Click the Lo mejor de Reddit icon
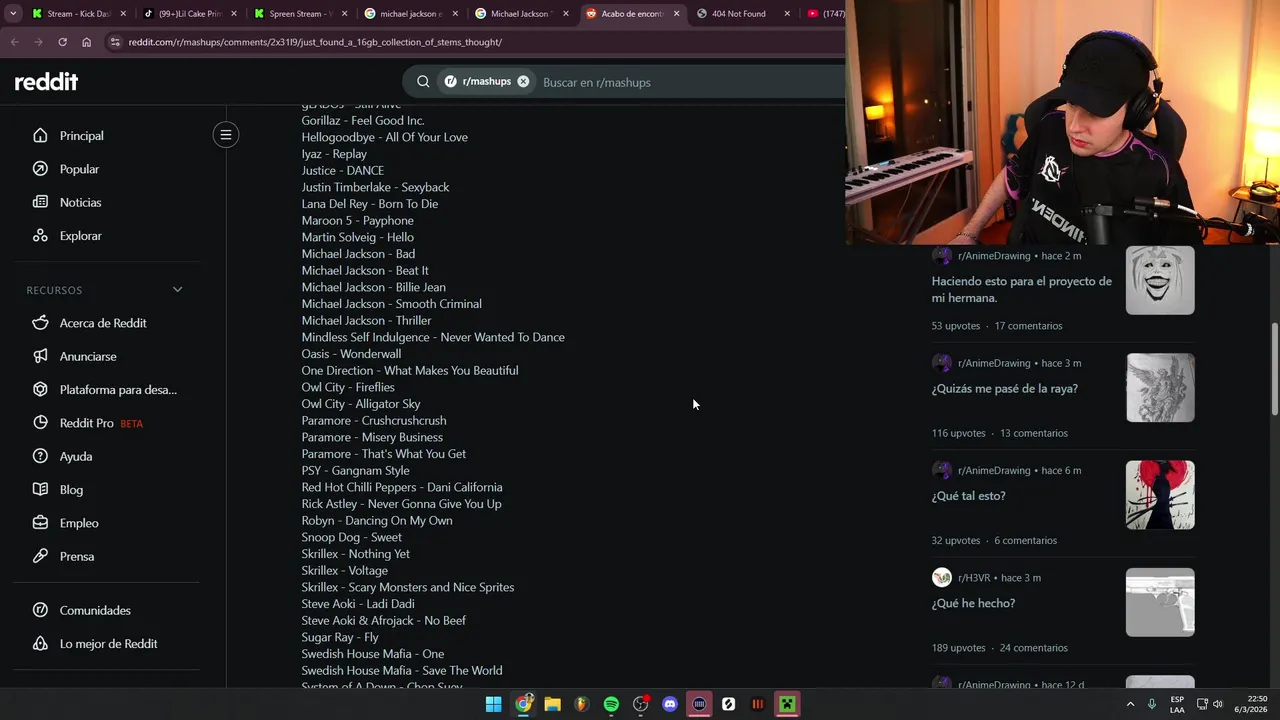Screen dimensions: 1280x720 40,644
